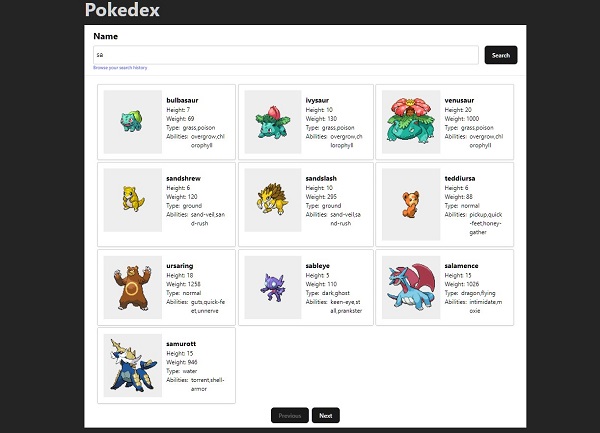Select the salamence sprite image

[411, 287]
